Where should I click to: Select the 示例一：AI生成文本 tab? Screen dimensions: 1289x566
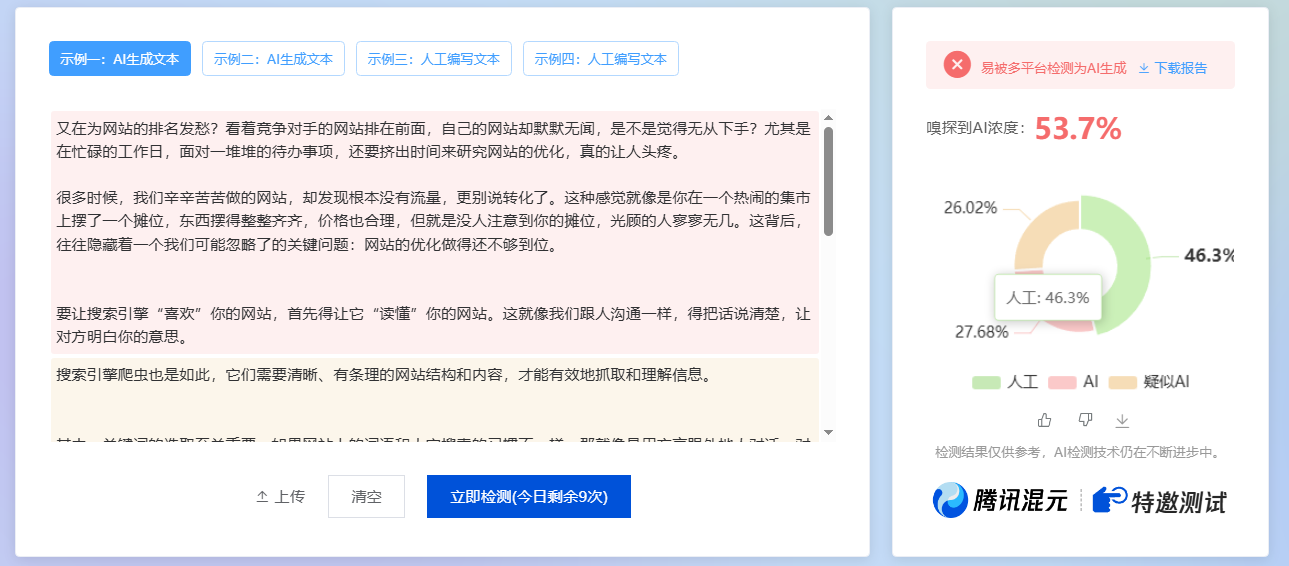120,59
